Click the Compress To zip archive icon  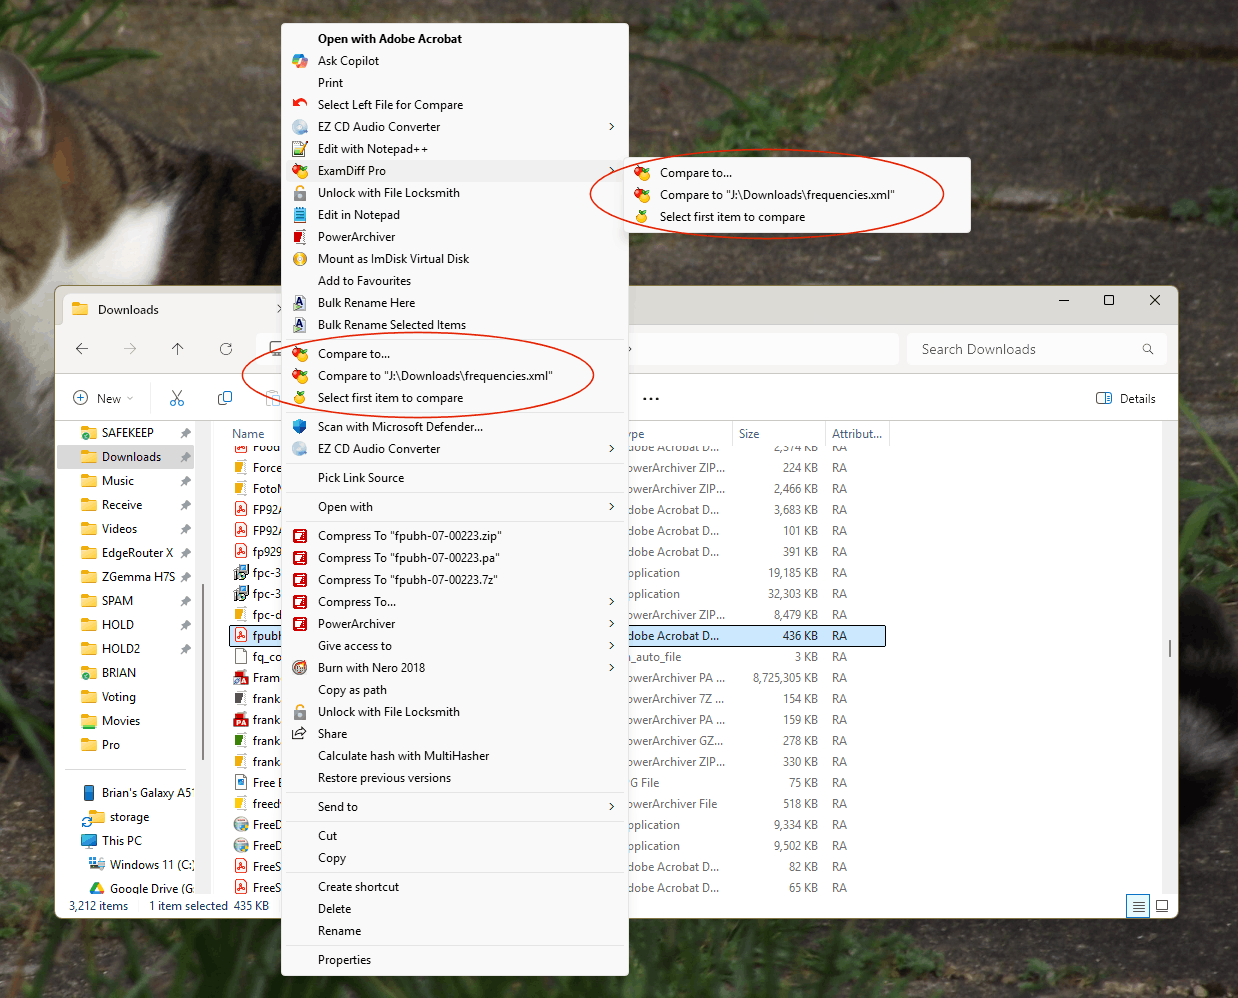[x=300, y=536]
